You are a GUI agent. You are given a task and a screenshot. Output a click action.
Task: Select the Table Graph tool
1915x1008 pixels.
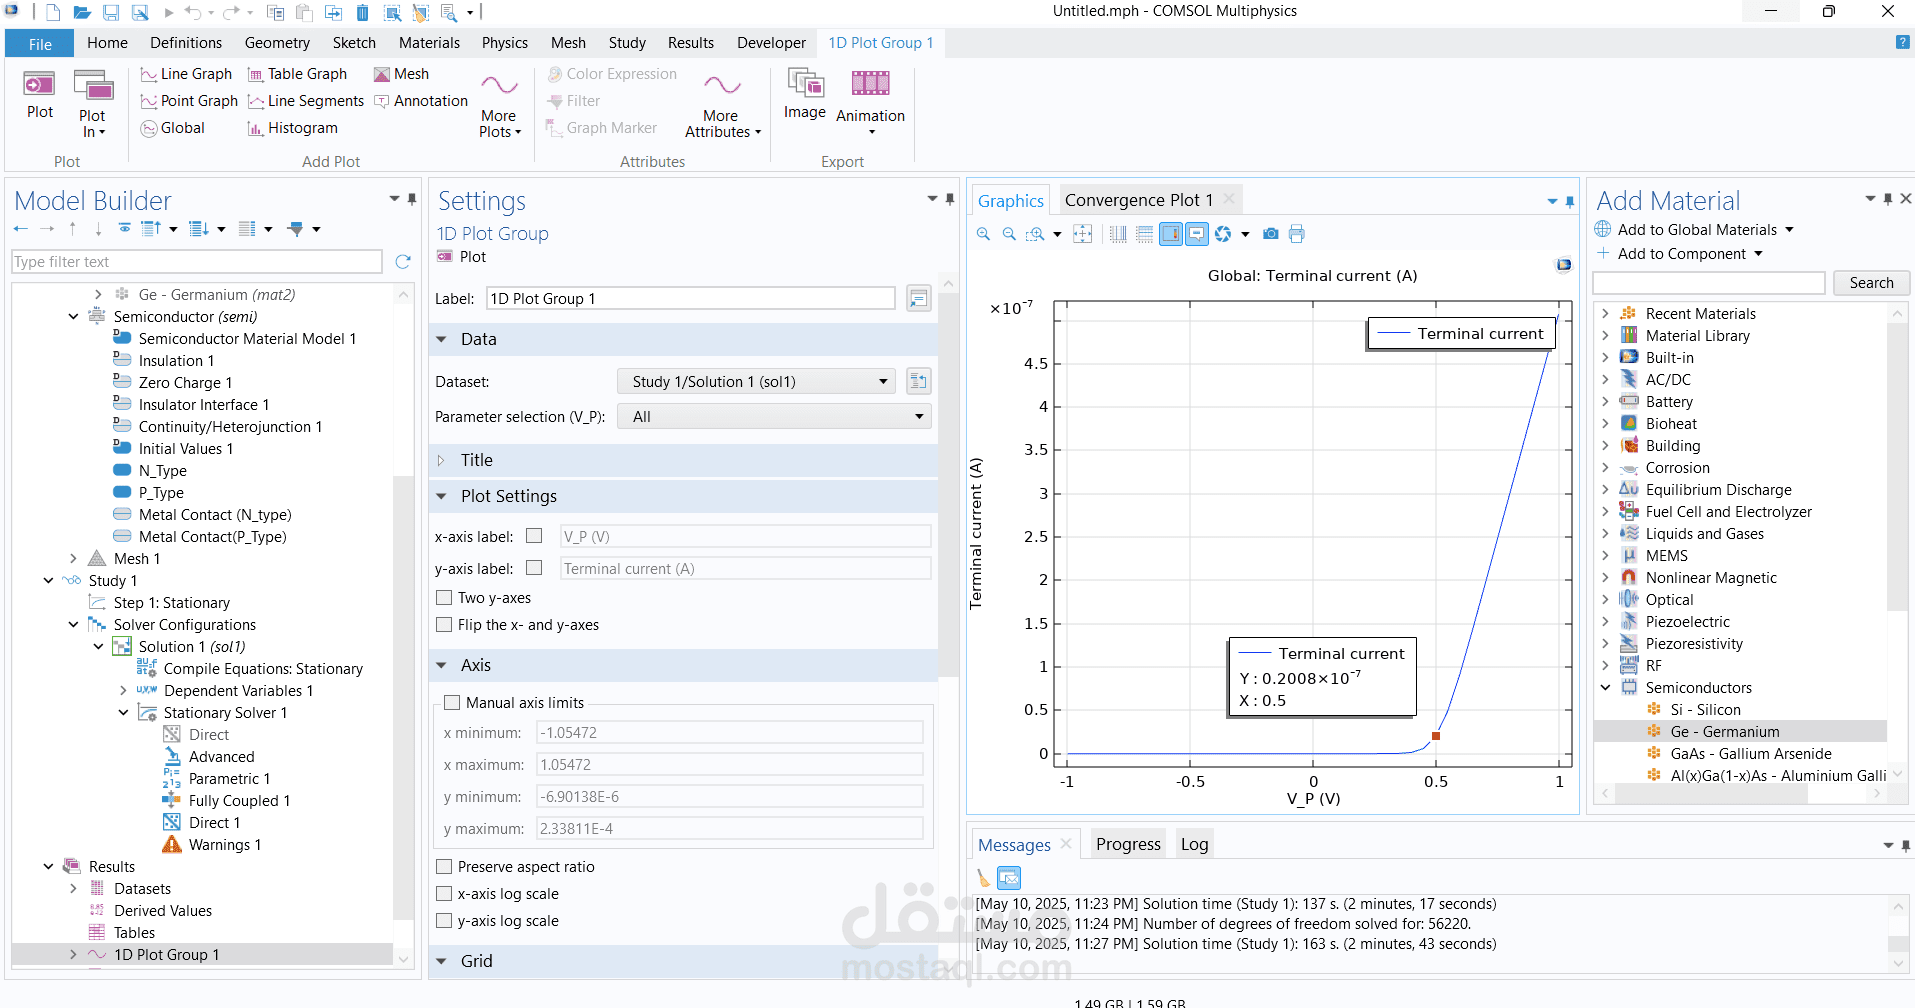click(297, 74)
